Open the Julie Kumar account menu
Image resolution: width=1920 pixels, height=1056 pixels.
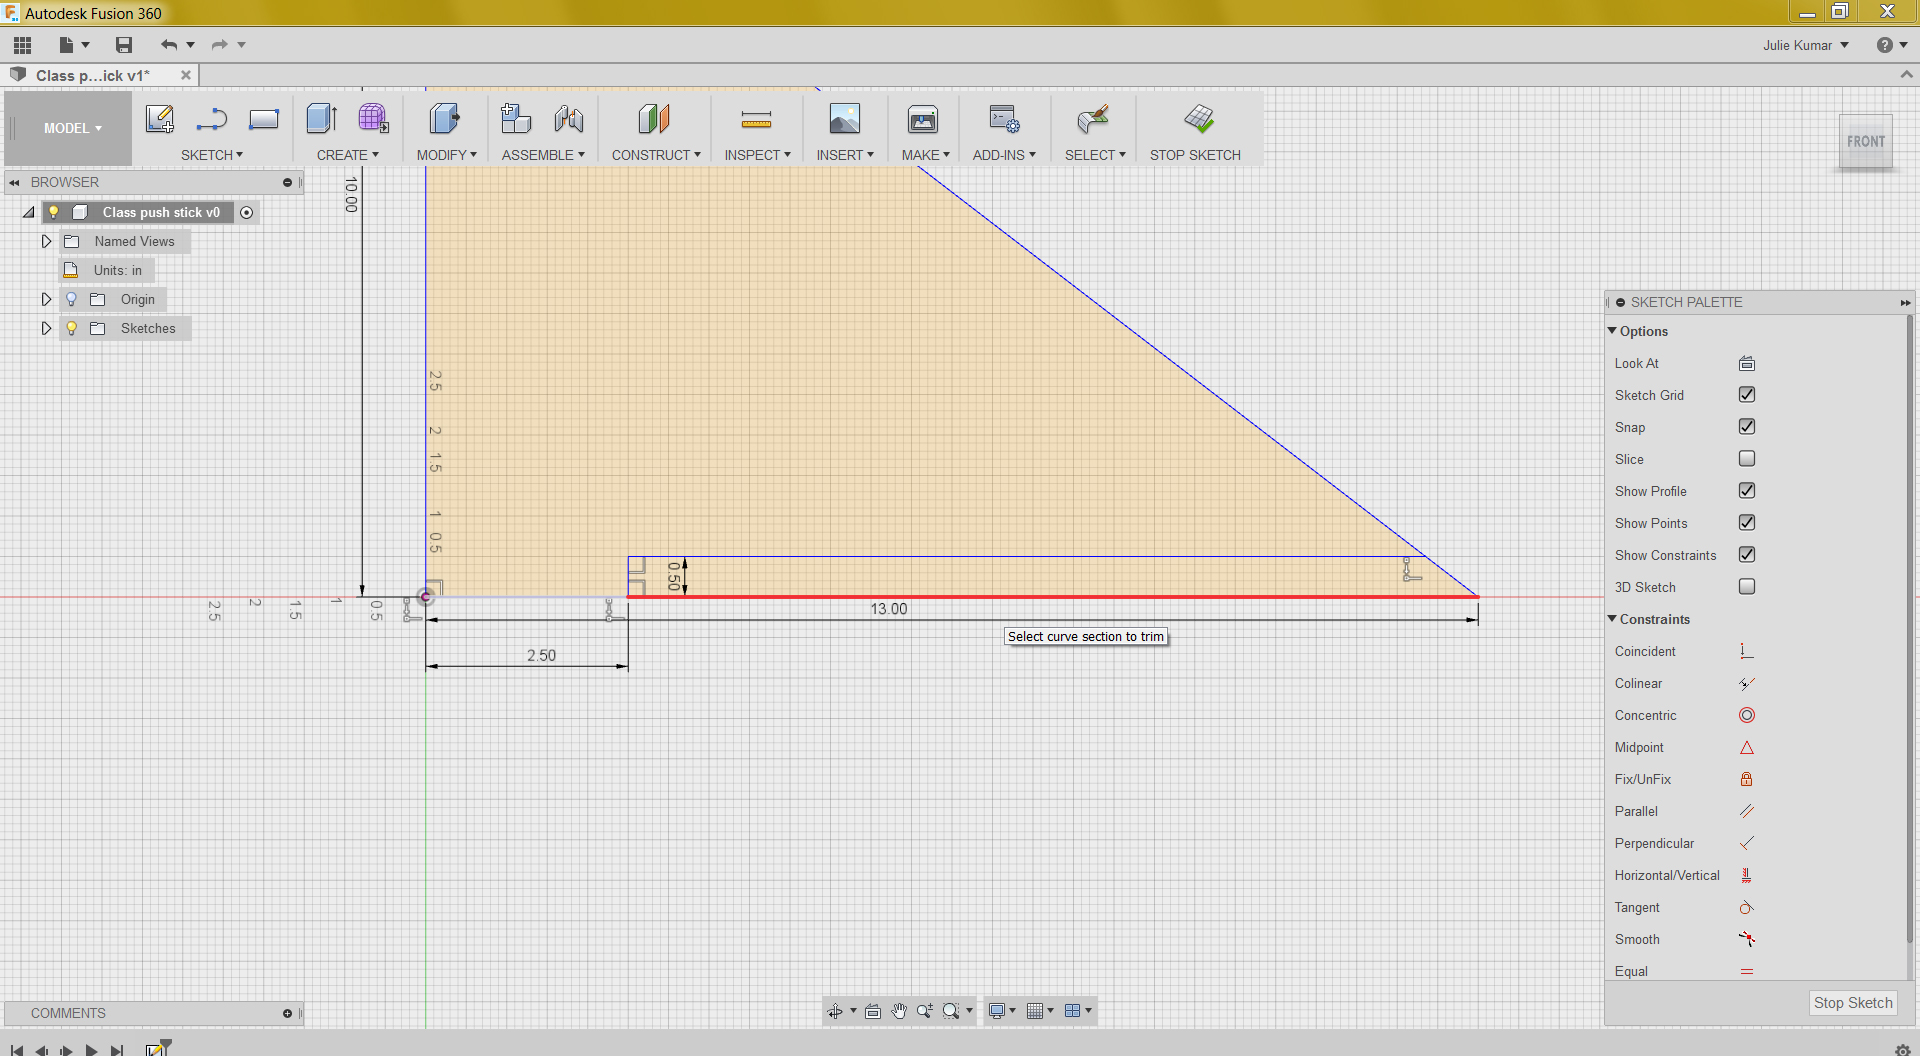click(x=1806, y=45)
